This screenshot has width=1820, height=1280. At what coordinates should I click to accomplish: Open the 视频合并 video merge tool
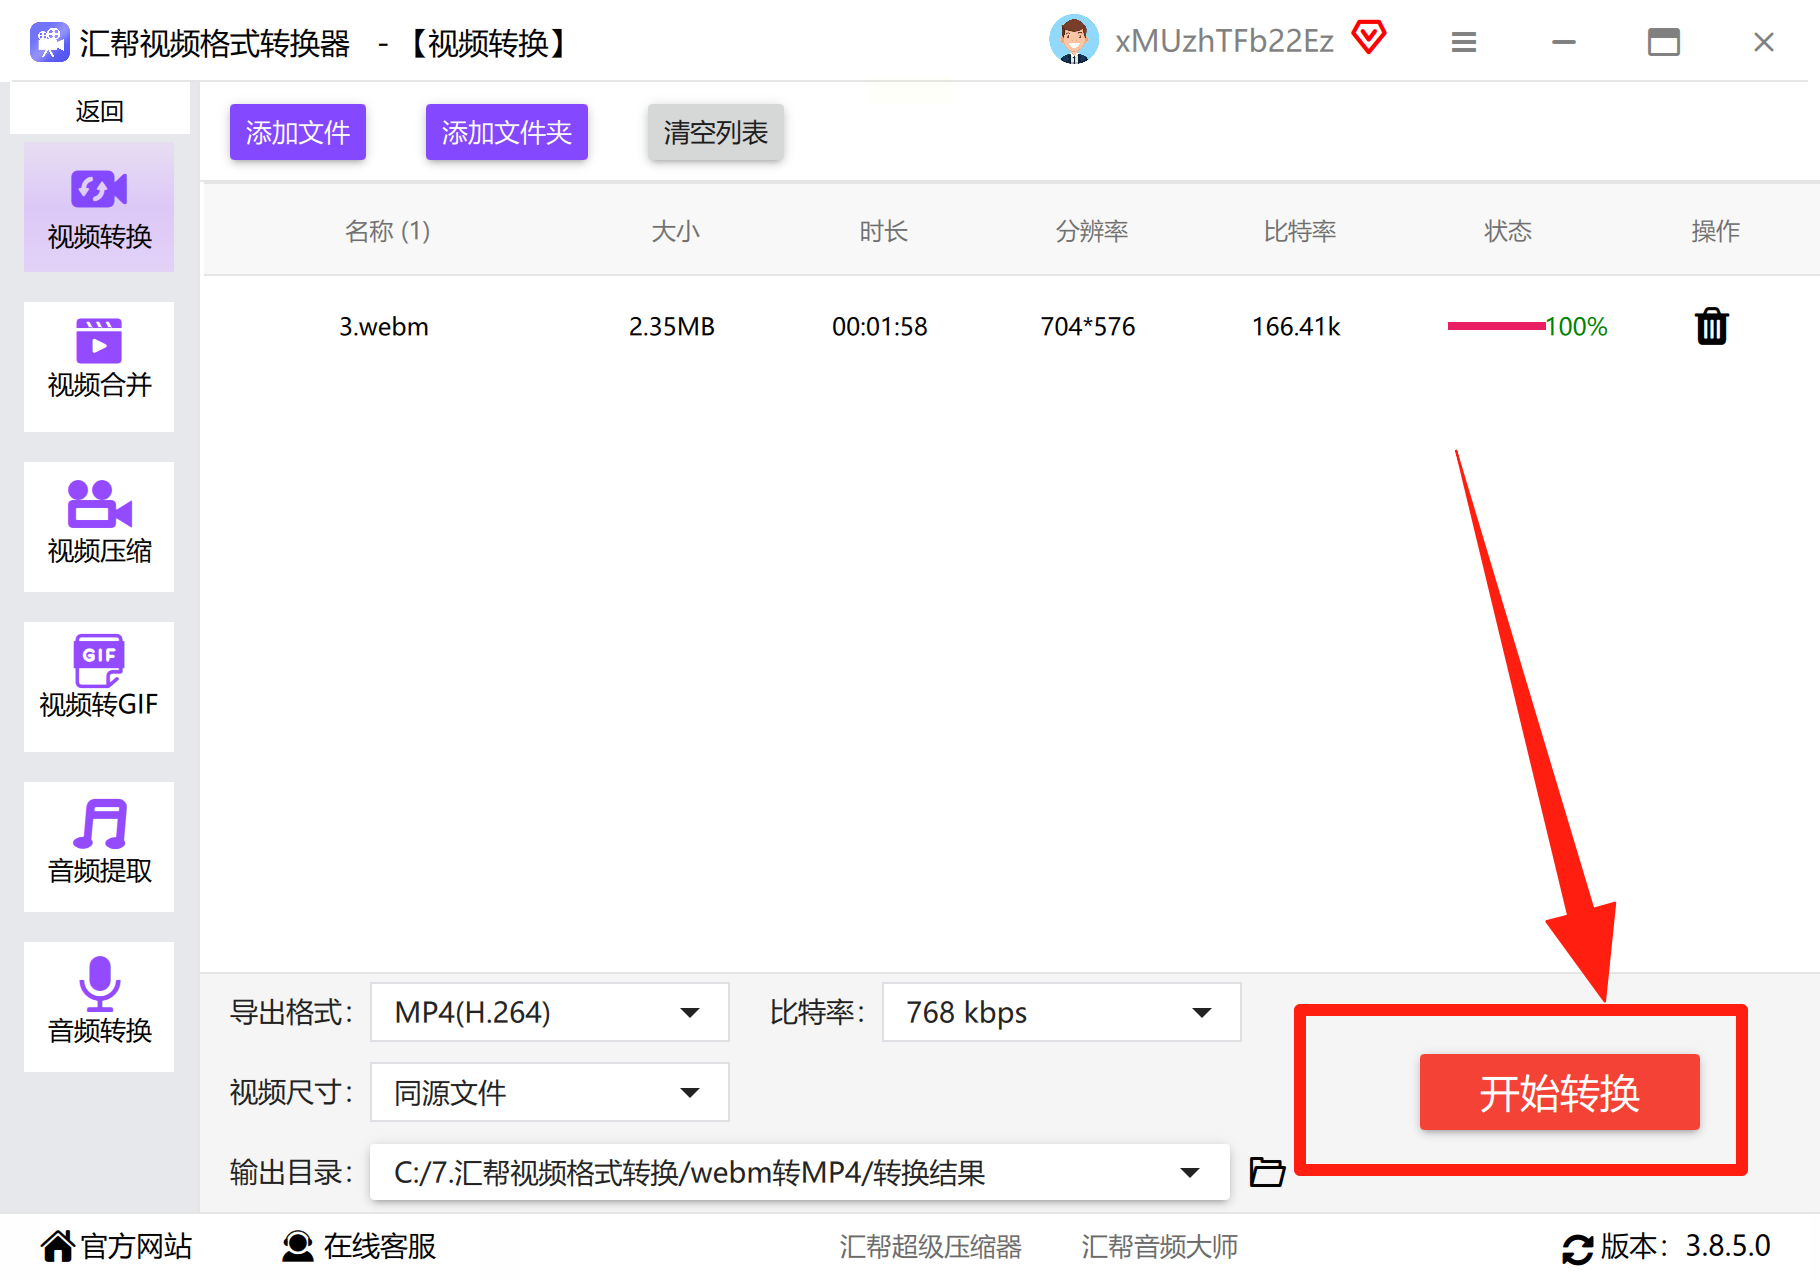pyautogui.click(x=99, y=367)
